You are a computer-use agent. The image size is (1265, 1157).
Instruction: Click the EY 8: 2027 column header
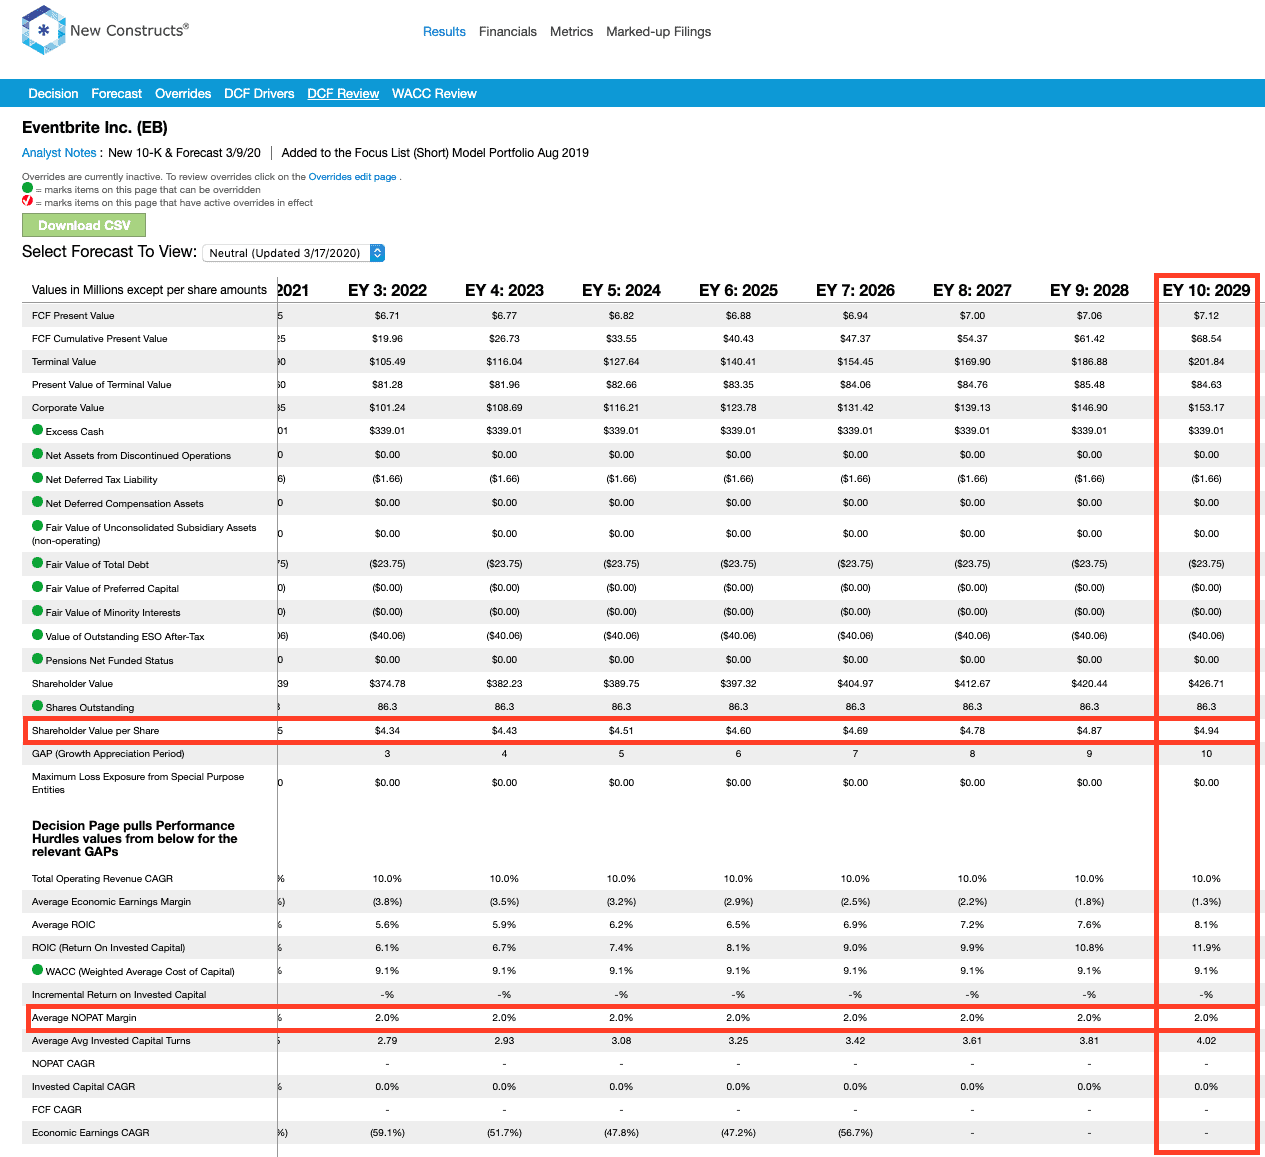(972, 290)
